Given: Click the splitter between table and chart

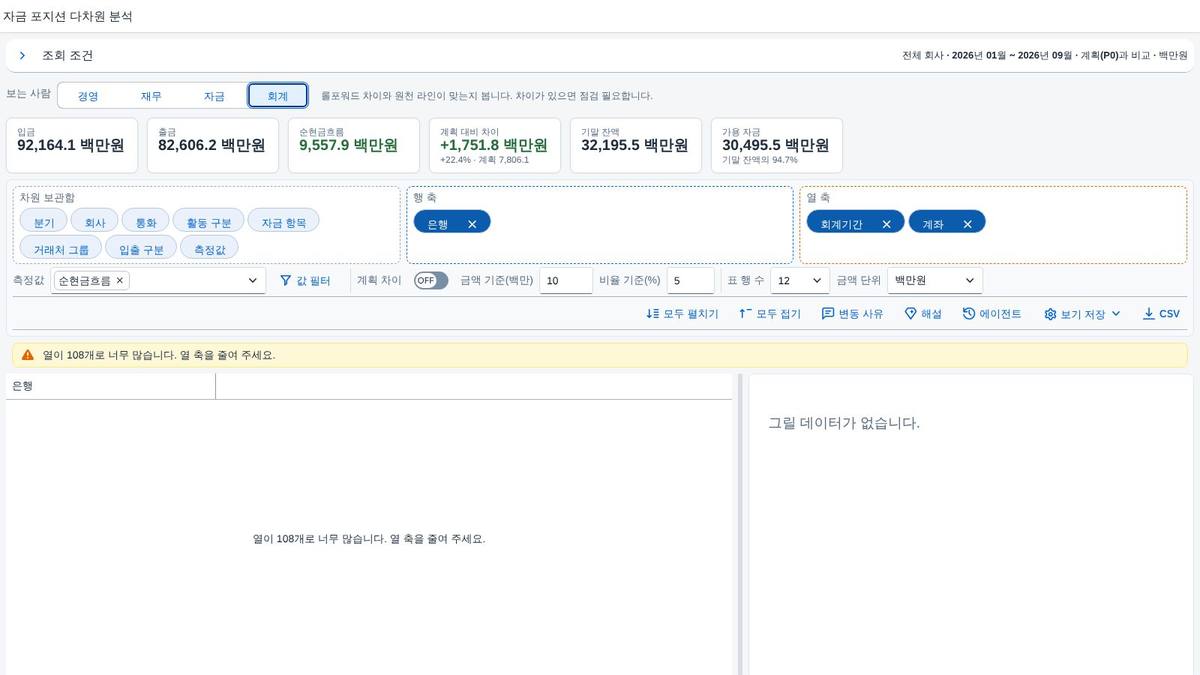Looking at the screenshot, I should [740, 524].
